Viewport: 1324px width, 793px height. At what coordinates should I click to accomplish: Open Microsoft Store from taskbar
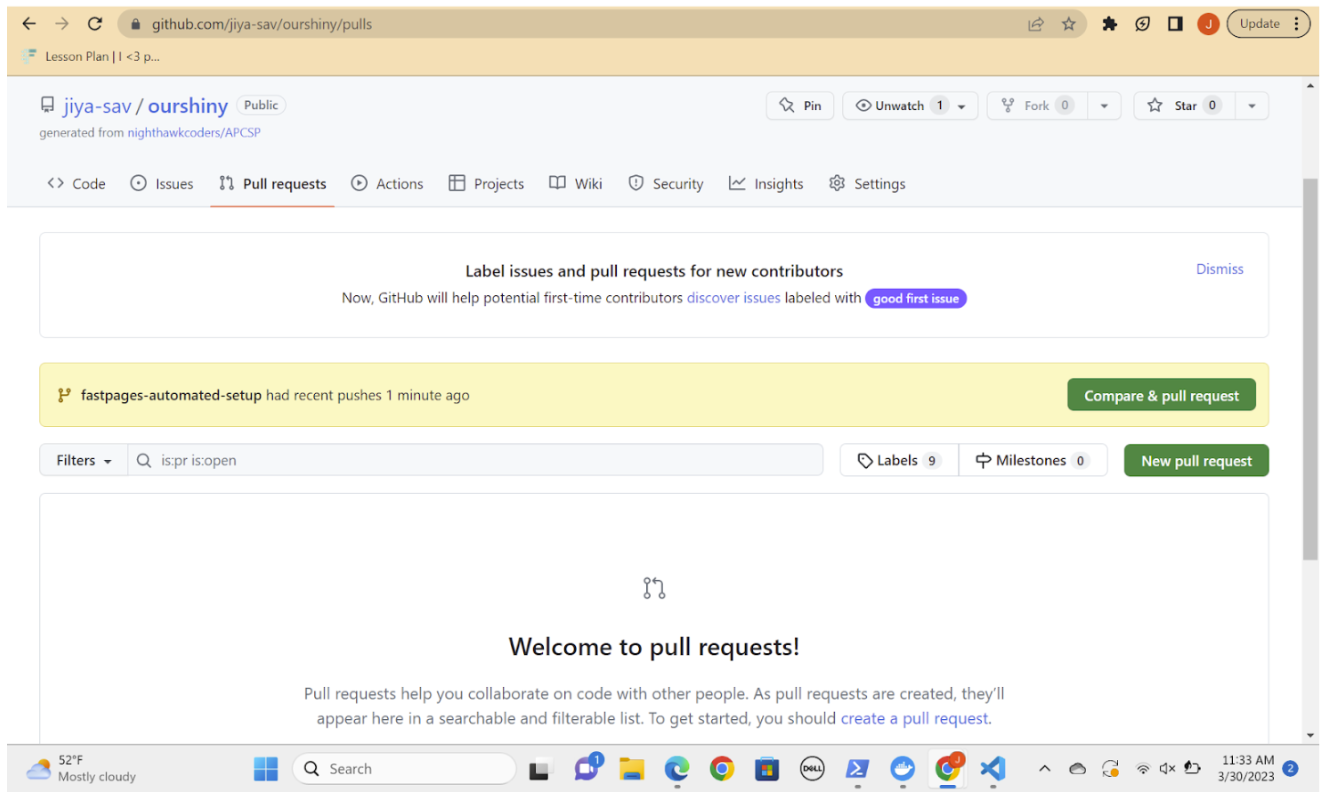[767, 769]
